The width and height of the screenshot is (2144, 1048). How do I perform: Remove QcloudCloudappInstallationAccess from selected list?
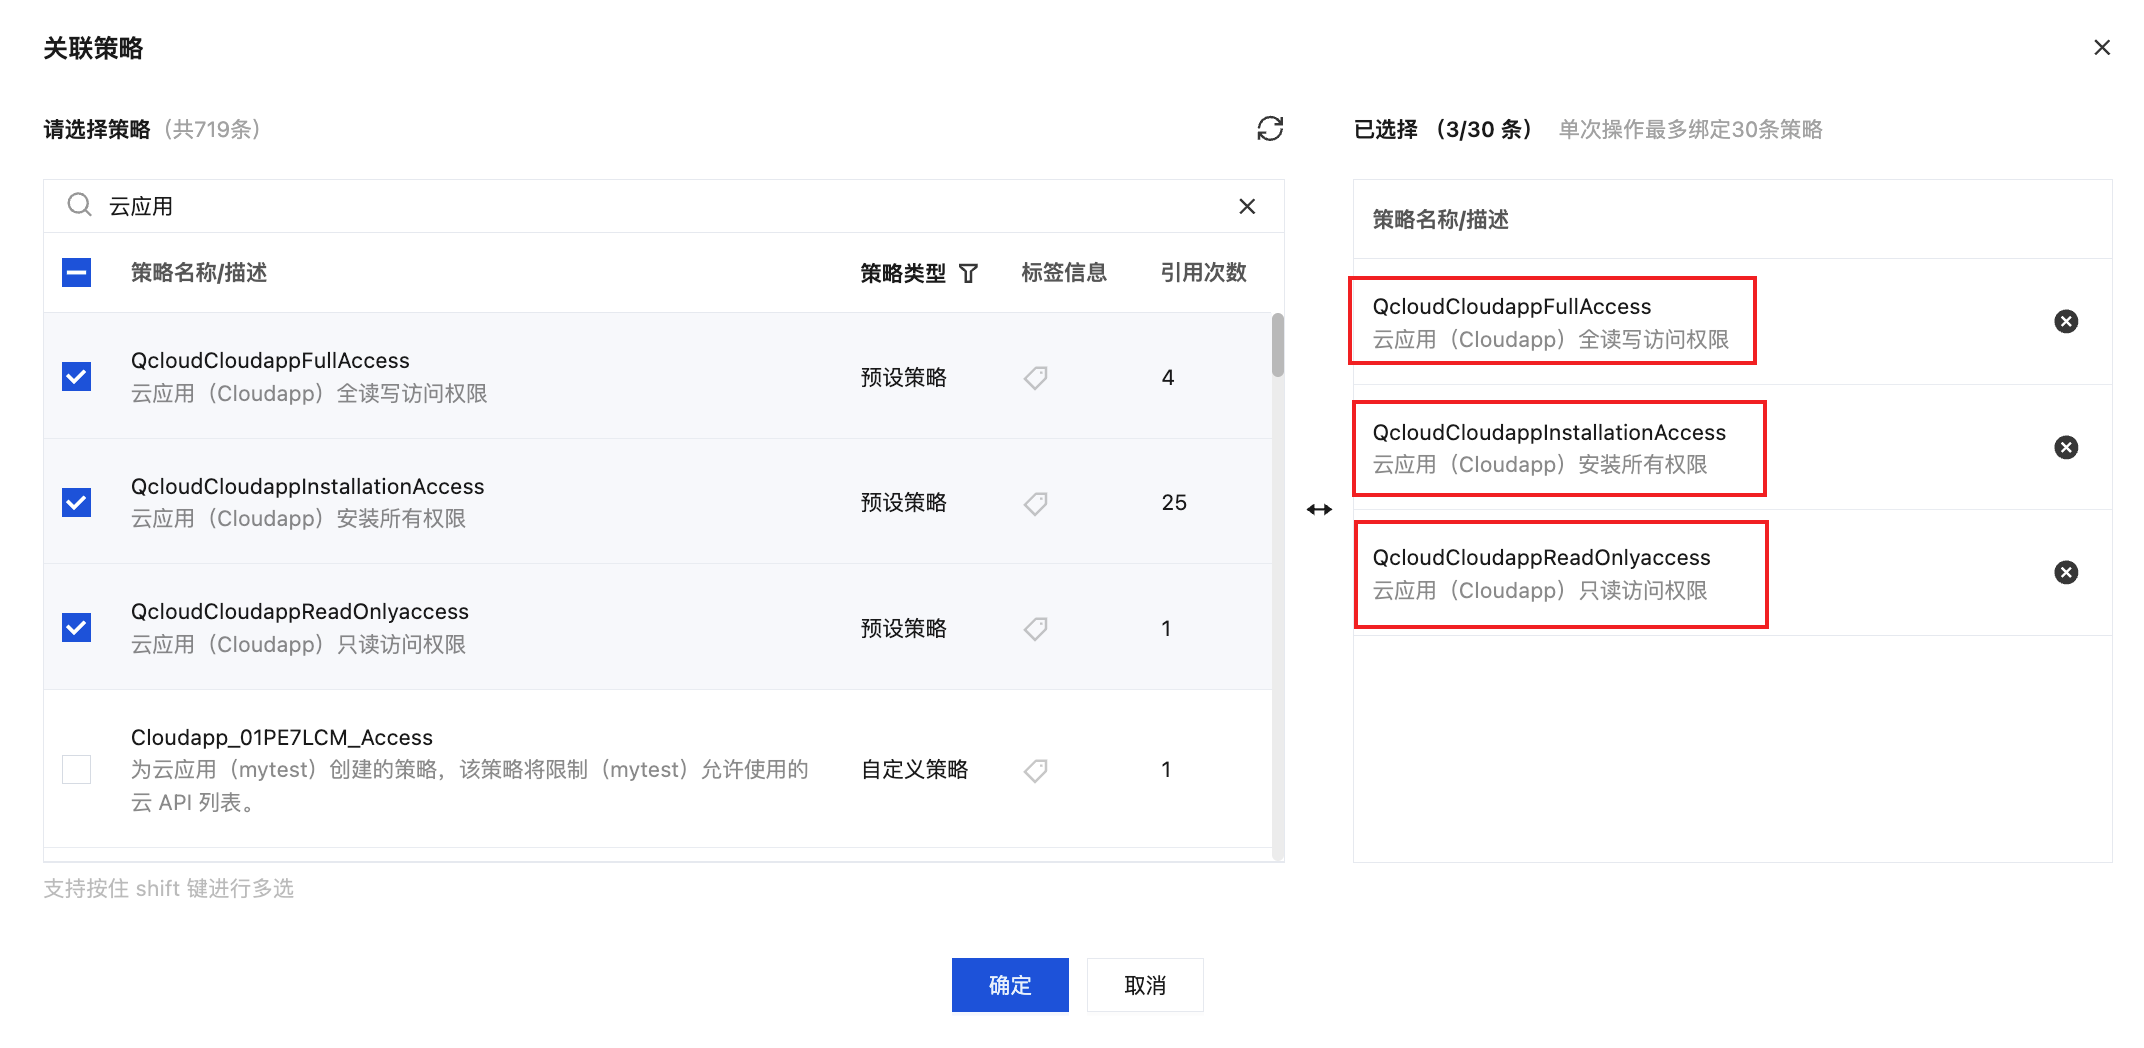2066,447
